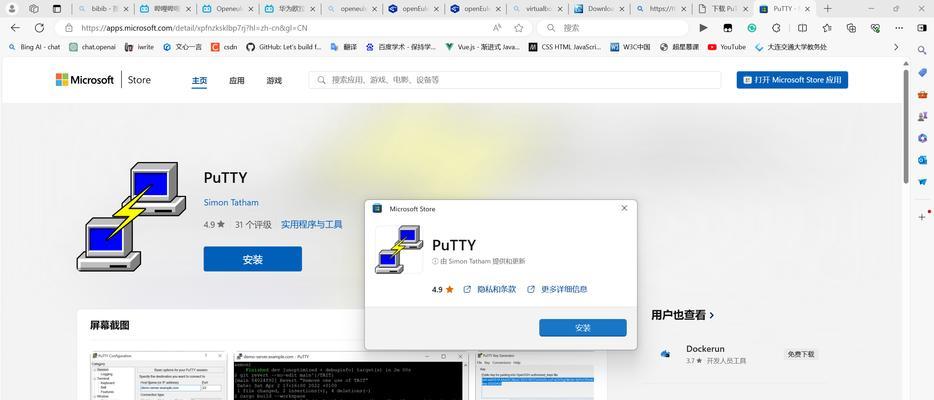Open the Workspaces icon
This screenshot has height=400, width=934.
34,9
